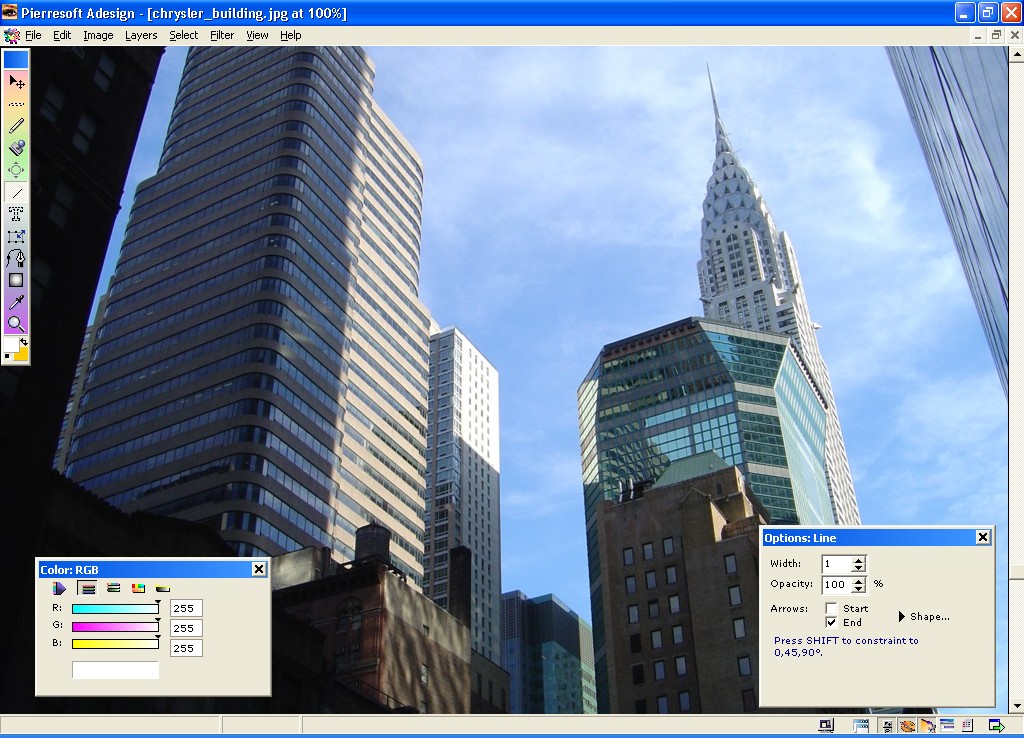Image resolution: width=1024 pixels, height=738 pixels.
Task: Increase Opacity with the up stepper
Action: click(x=859, y=580)
